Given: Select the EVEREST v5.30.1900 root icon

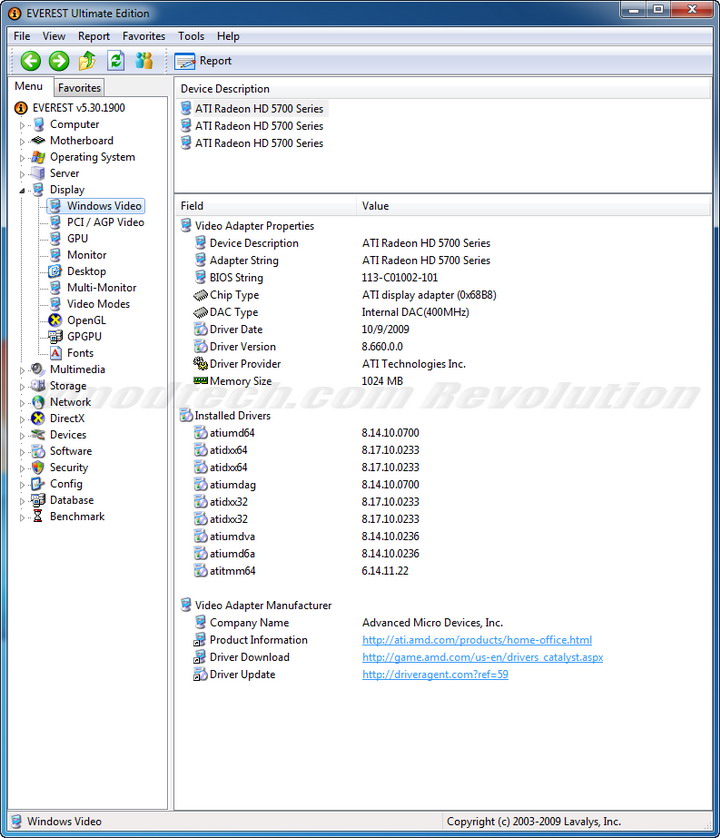Looking at the screenshot, I should point(20,108).
